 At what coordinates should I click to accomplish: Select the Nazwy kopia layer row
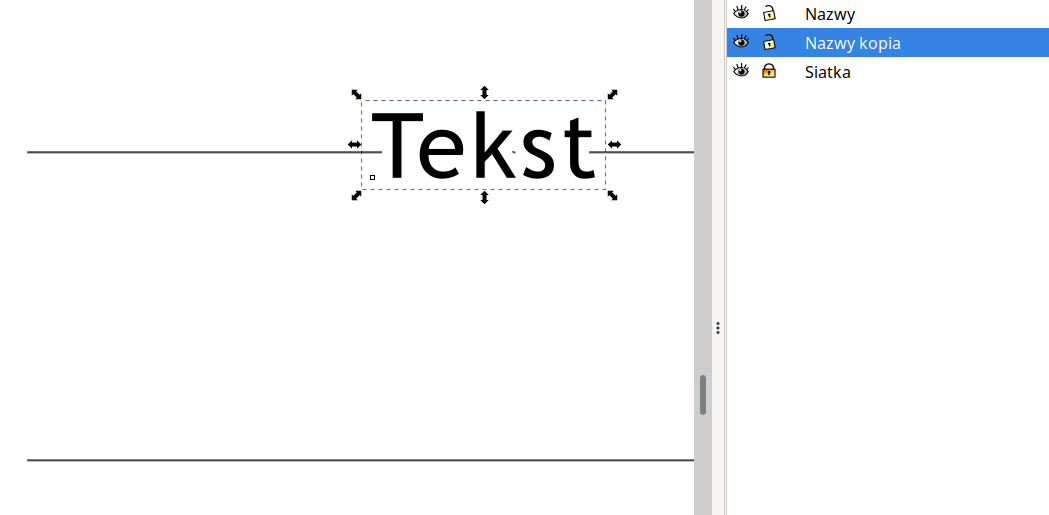coord(853,43)
